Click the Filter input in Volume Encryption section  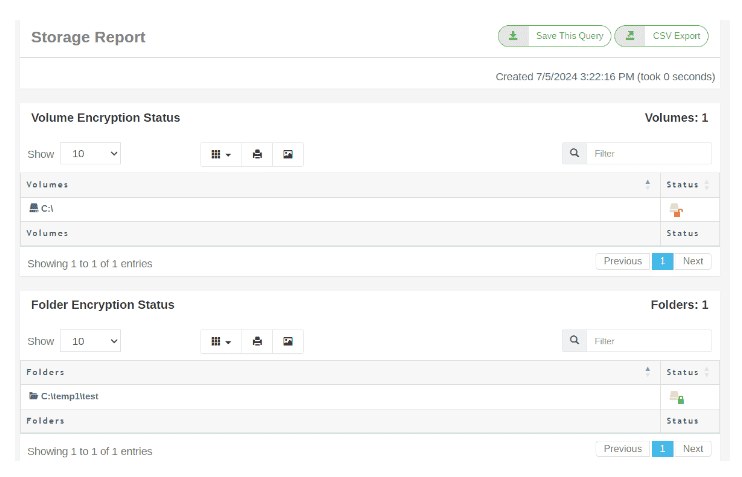(649, 154)
